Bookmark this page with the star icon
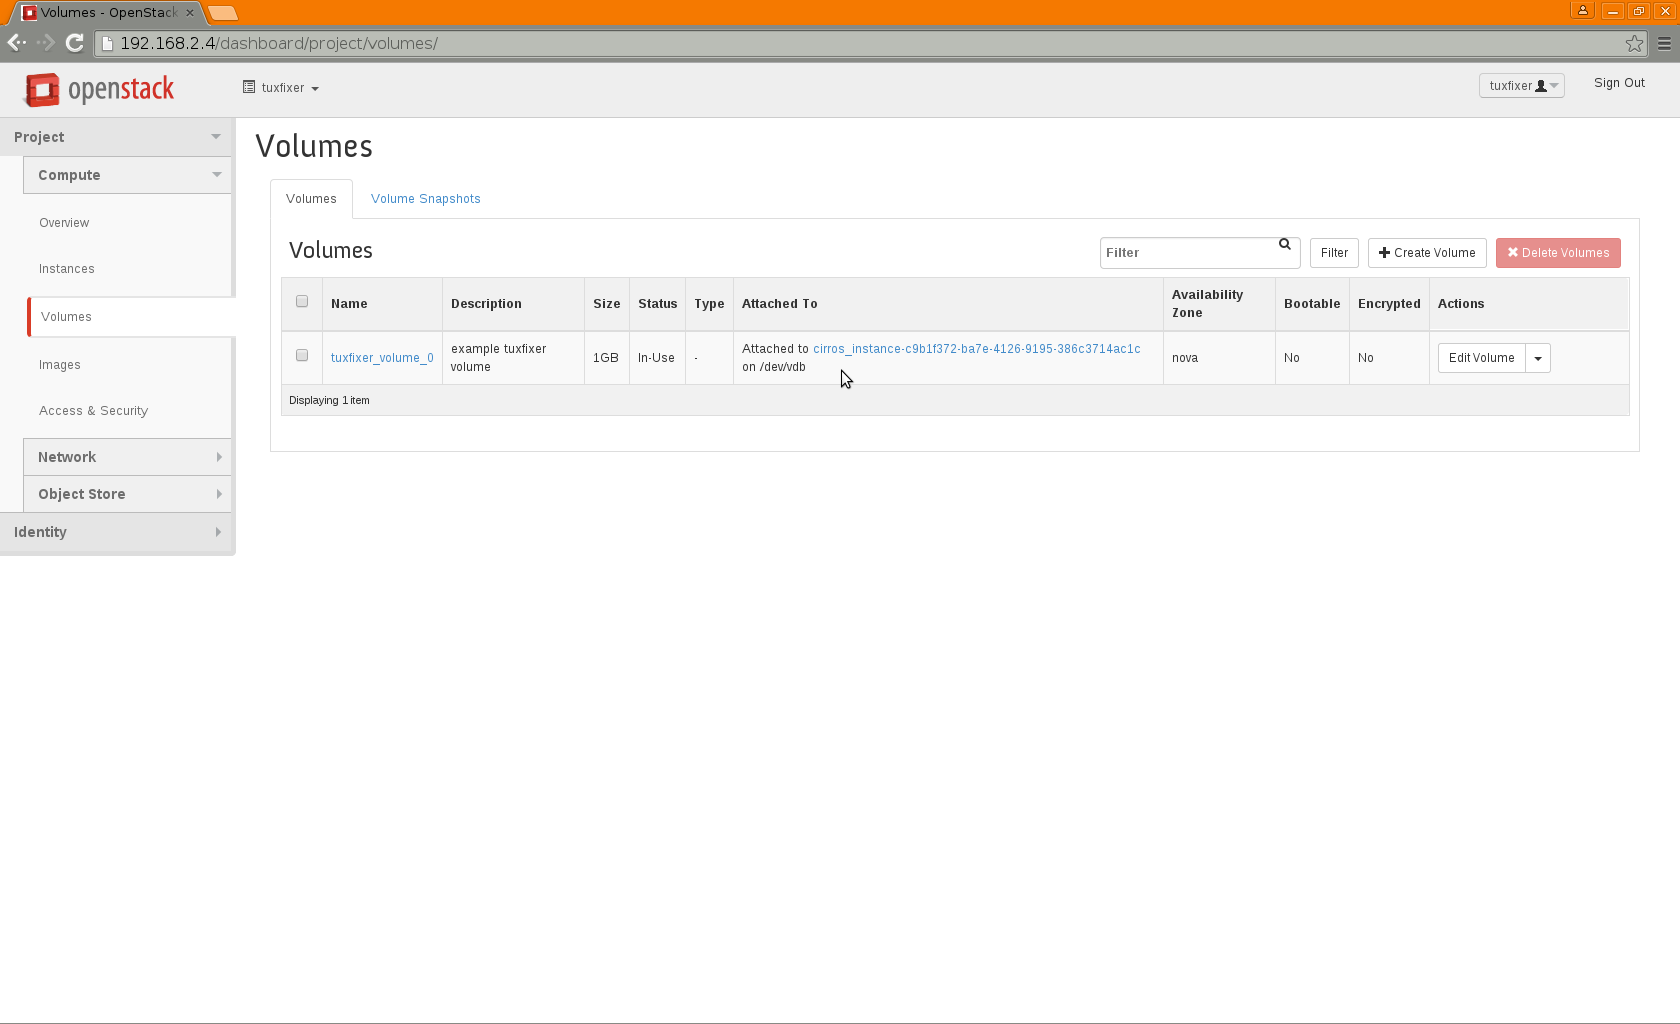This screenshot has width=1680, height=1024. pyautogui.click(x=1634, y=43)
